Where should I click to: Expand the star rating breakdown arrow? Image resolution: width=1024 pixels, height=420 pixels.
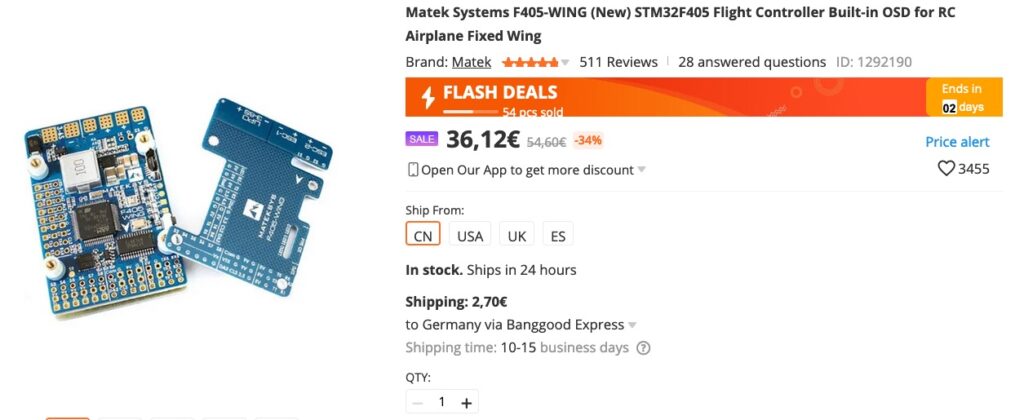point(565,62)
